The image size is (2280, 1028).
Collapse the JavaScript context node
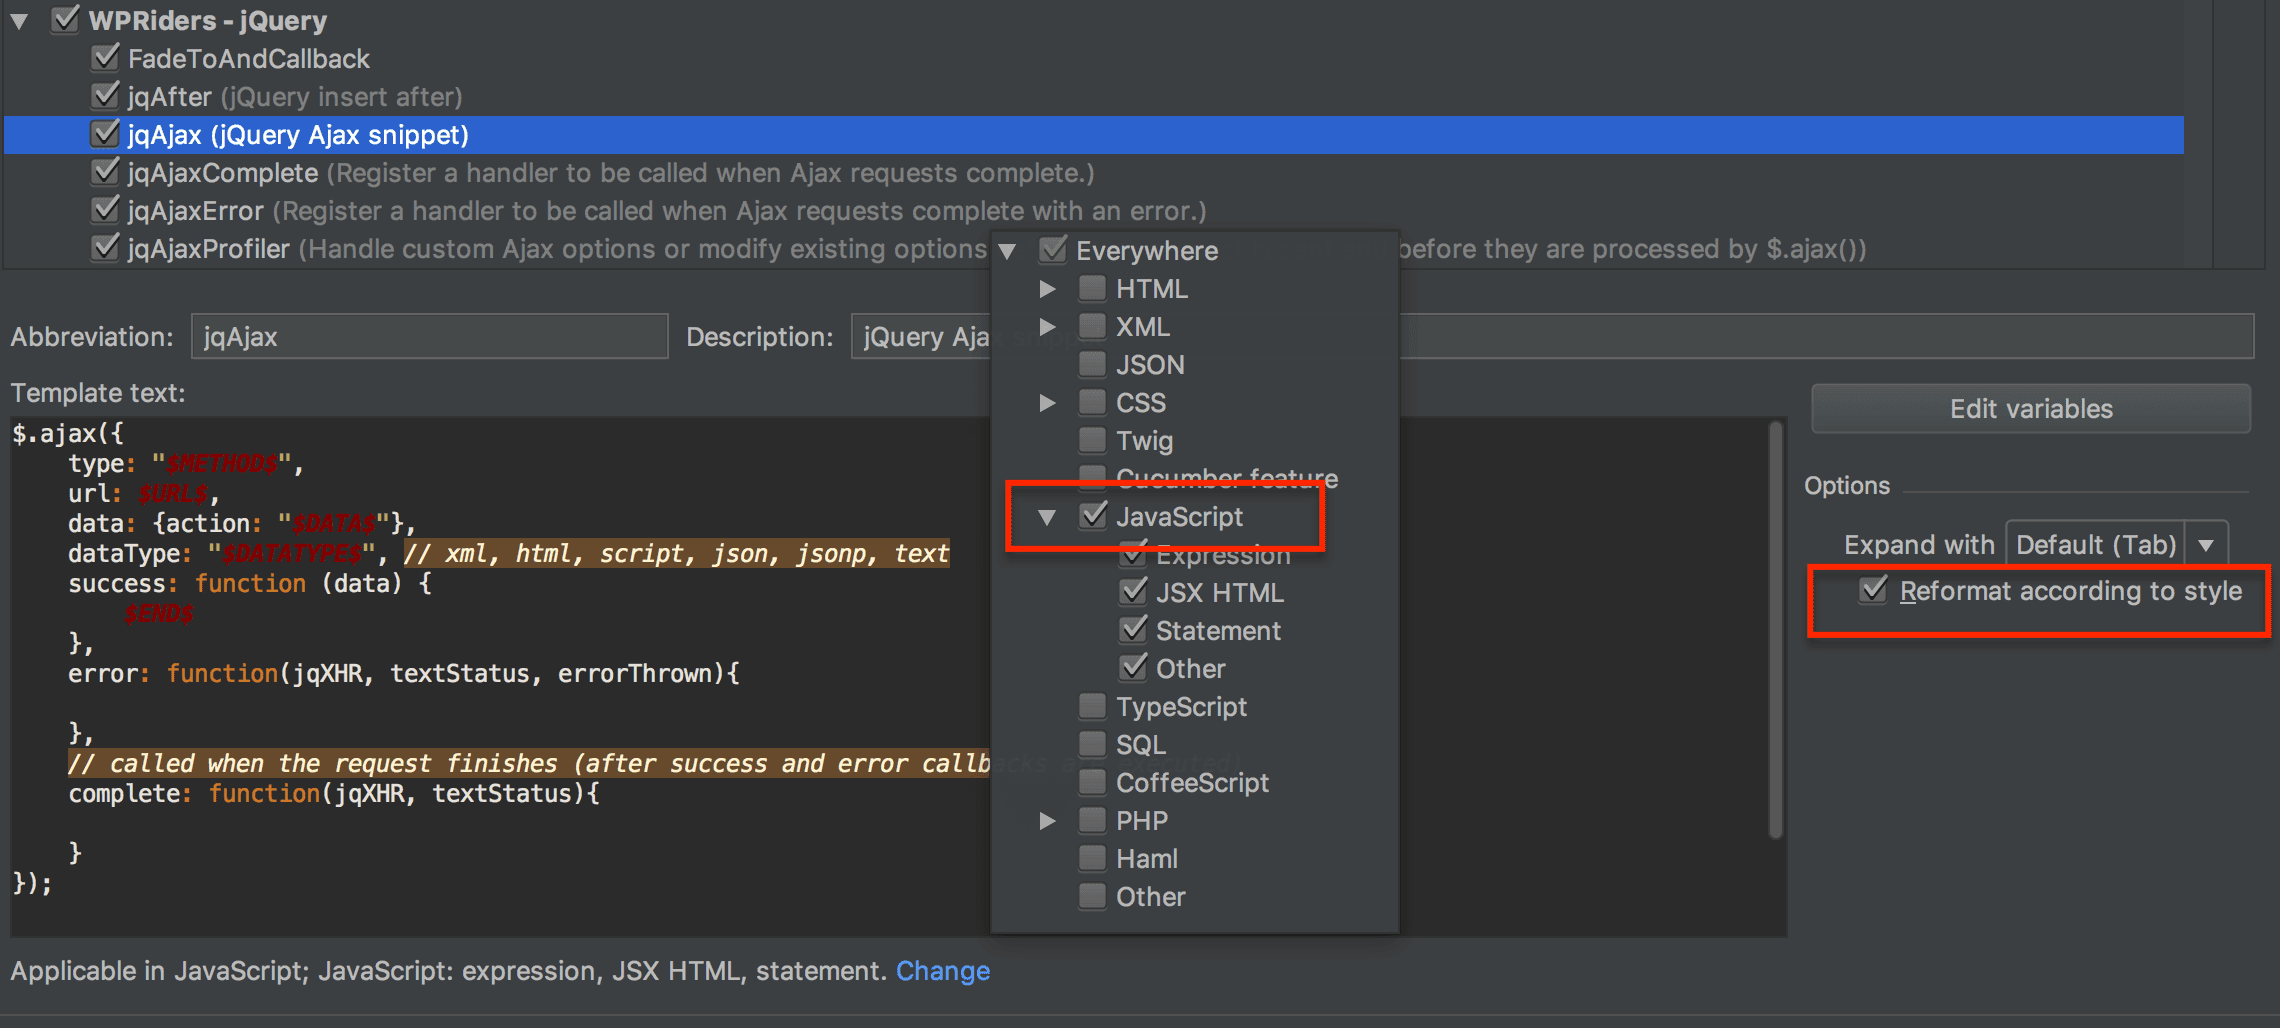coord(1047,517)
